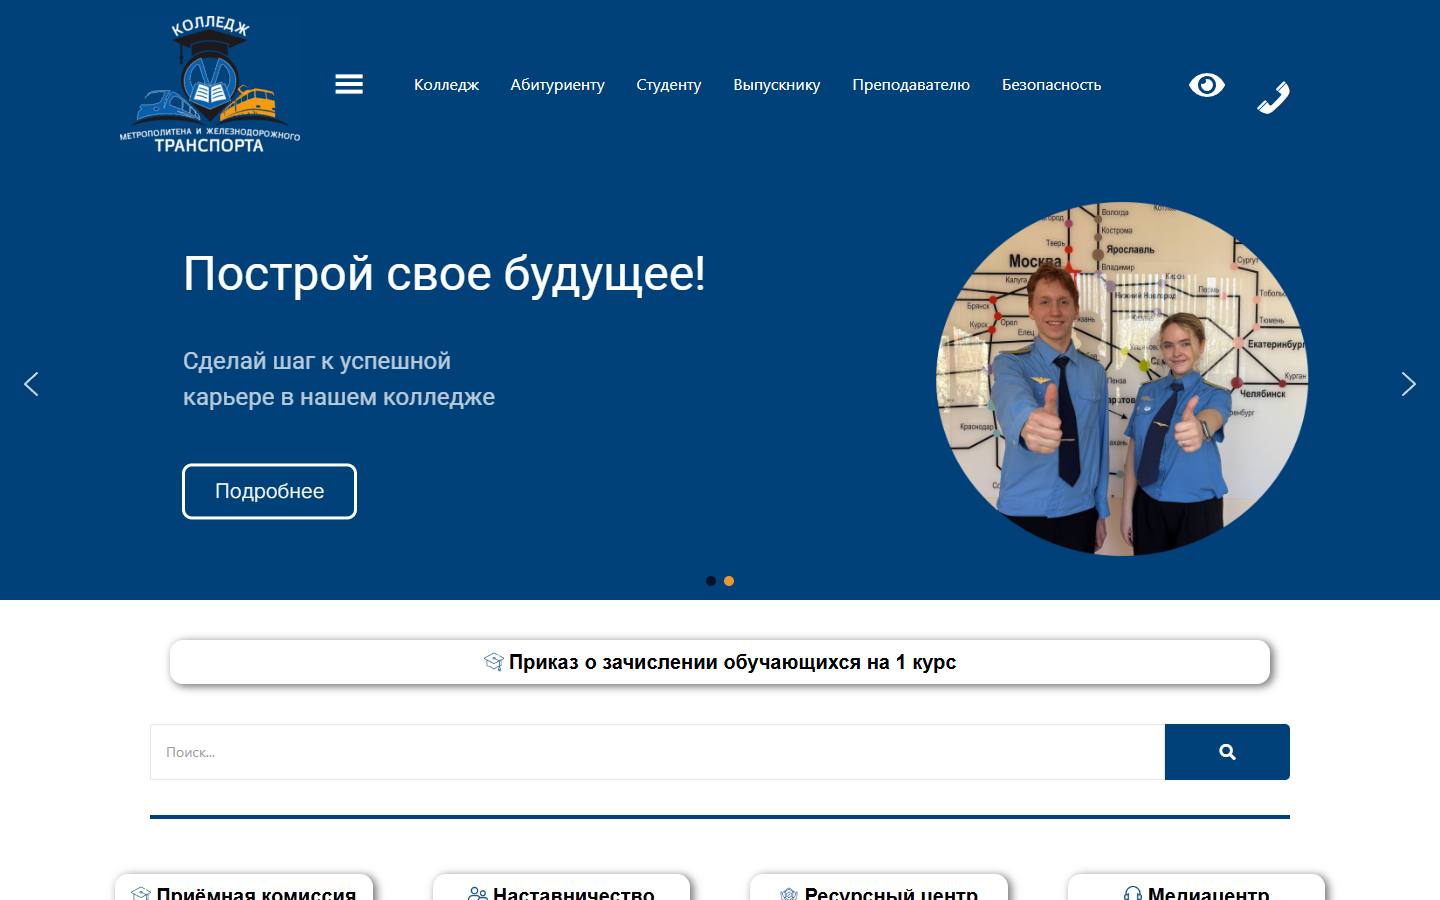1440x900 pixels.
Task: Open the Преподавателю menu
Action: tap(911, 85)
